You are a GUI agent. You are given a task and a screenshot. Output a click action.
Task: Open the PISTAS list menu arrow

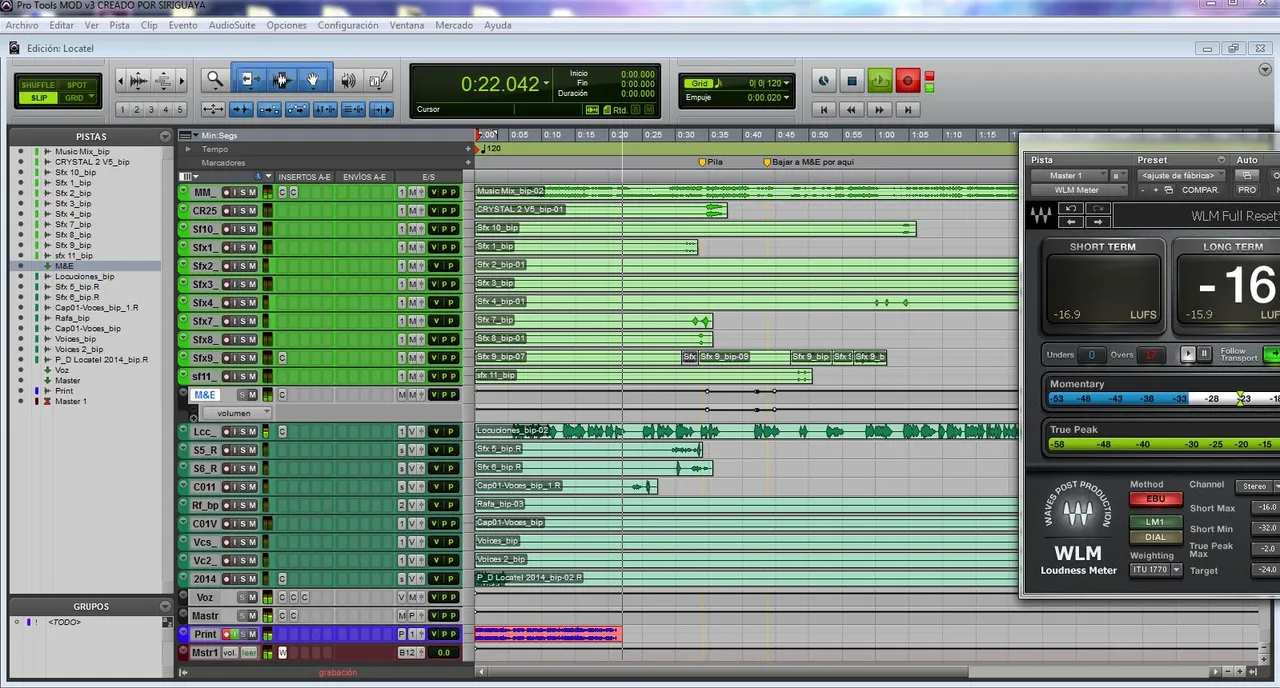click(165, 137)
